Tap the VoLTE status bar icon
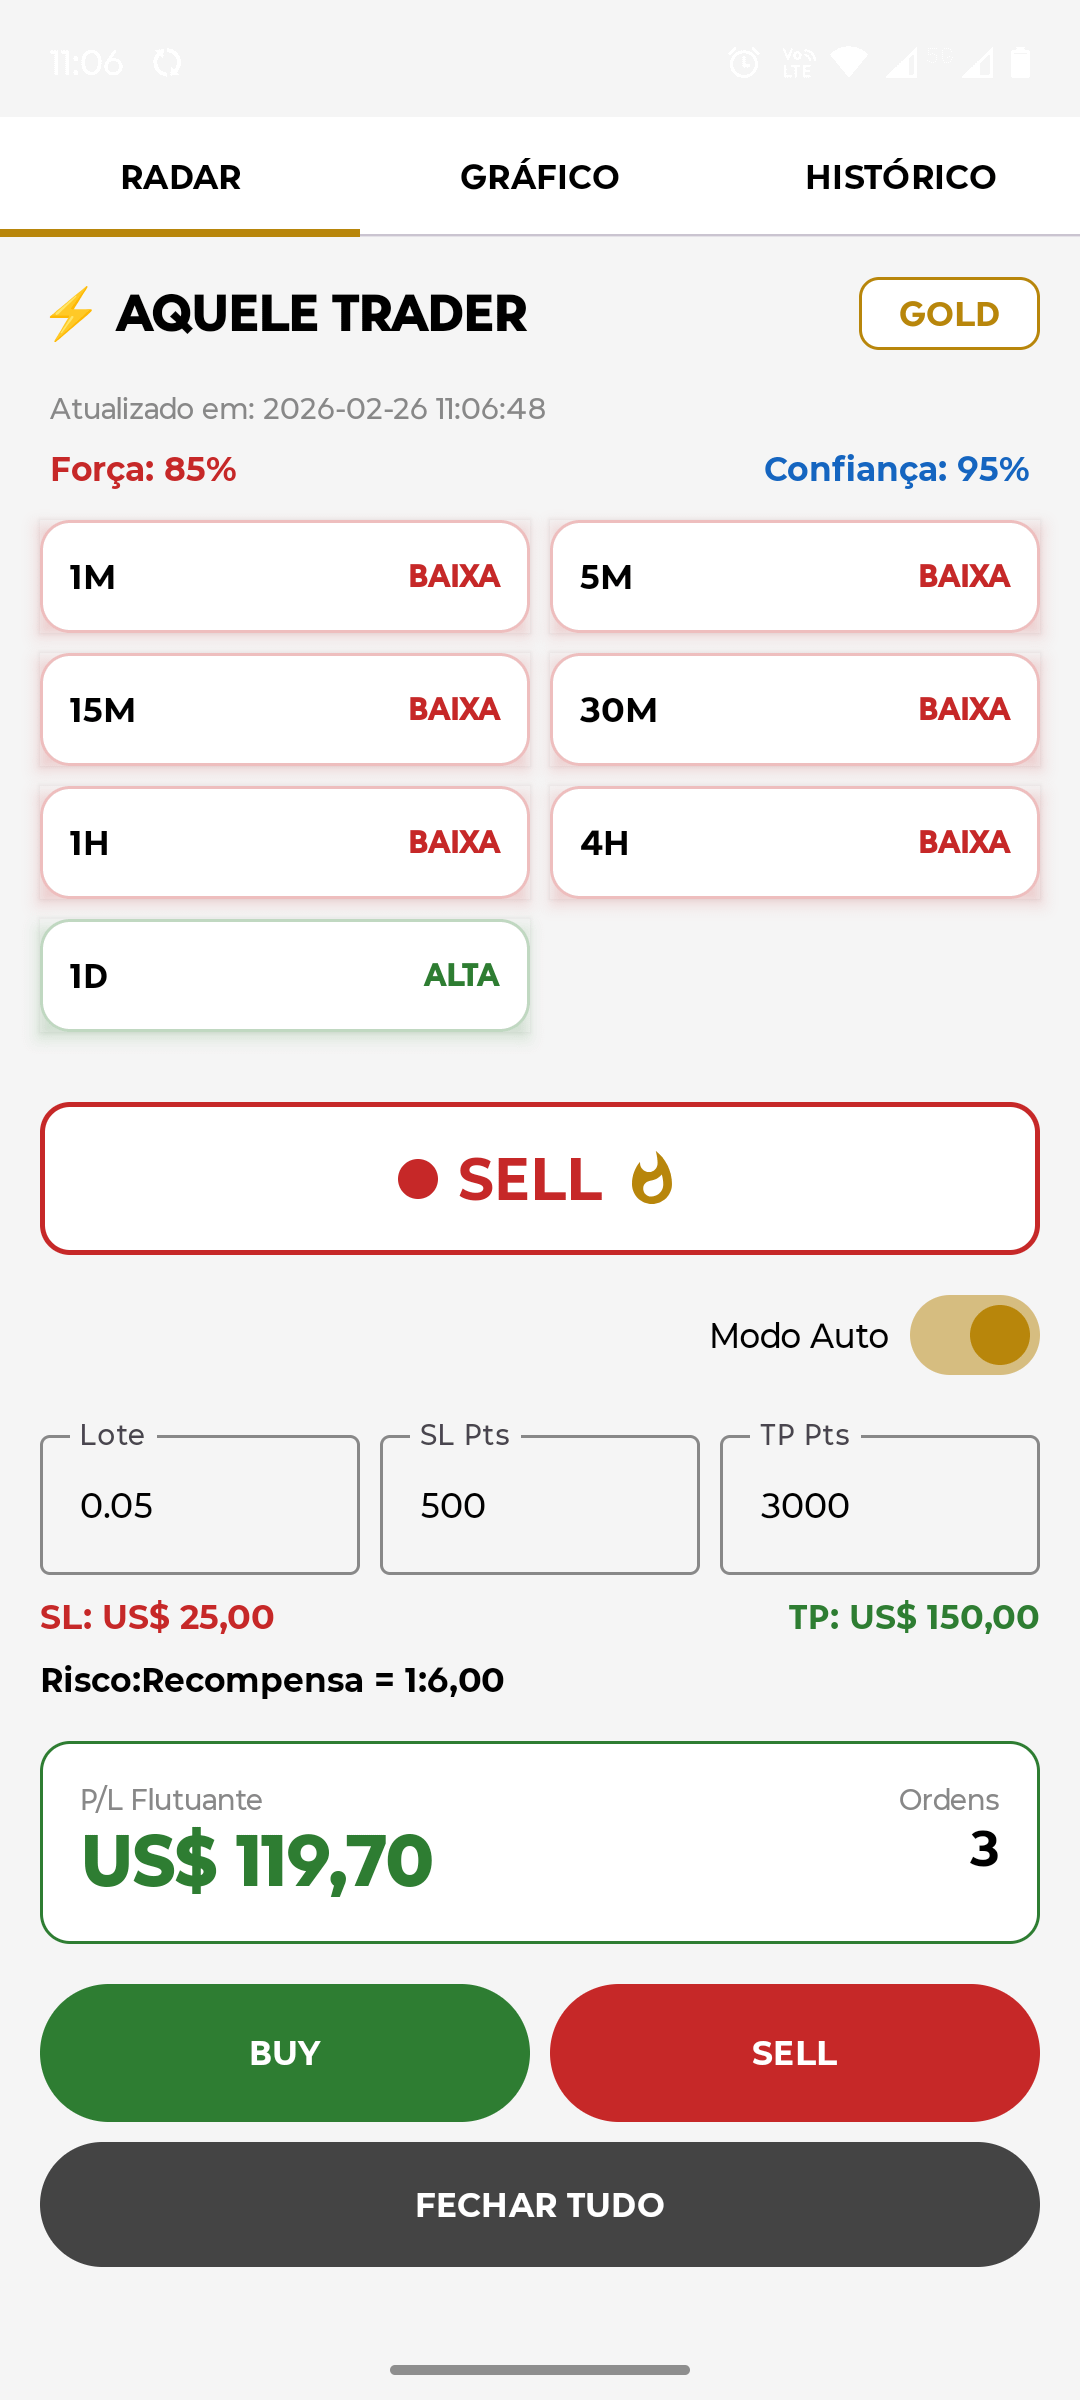The height and width of the screenshot is (2400, 1080). (x=798, y=63)
